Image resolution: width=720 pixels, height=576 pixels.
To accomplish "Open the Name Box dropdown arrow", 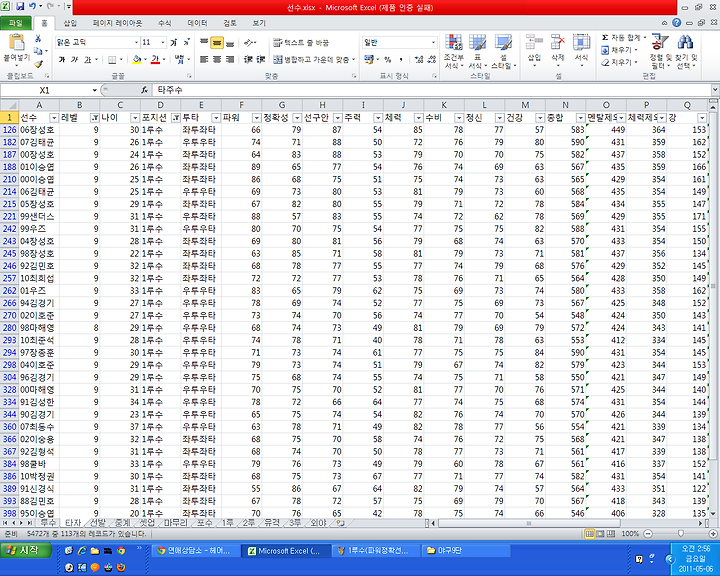I will (95, 90).
